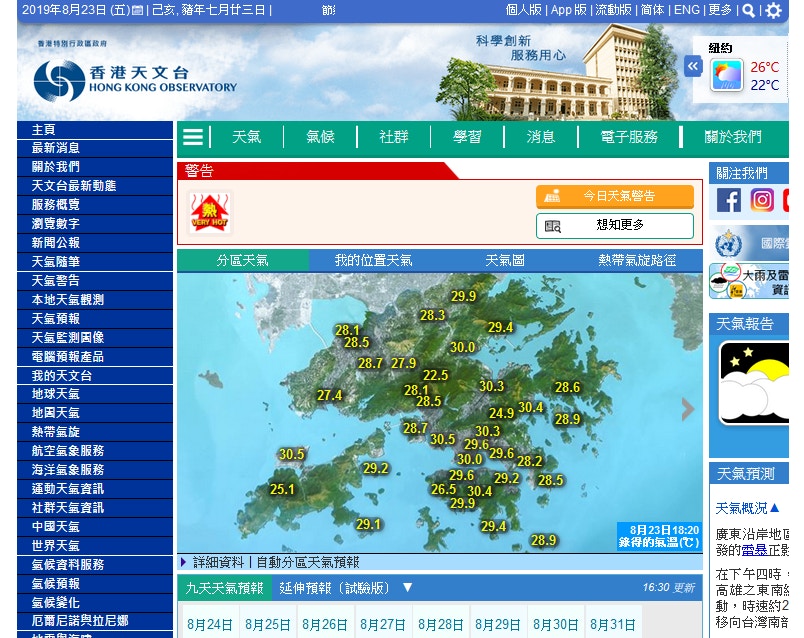Switch language to ENG

[x=687, y=10]
